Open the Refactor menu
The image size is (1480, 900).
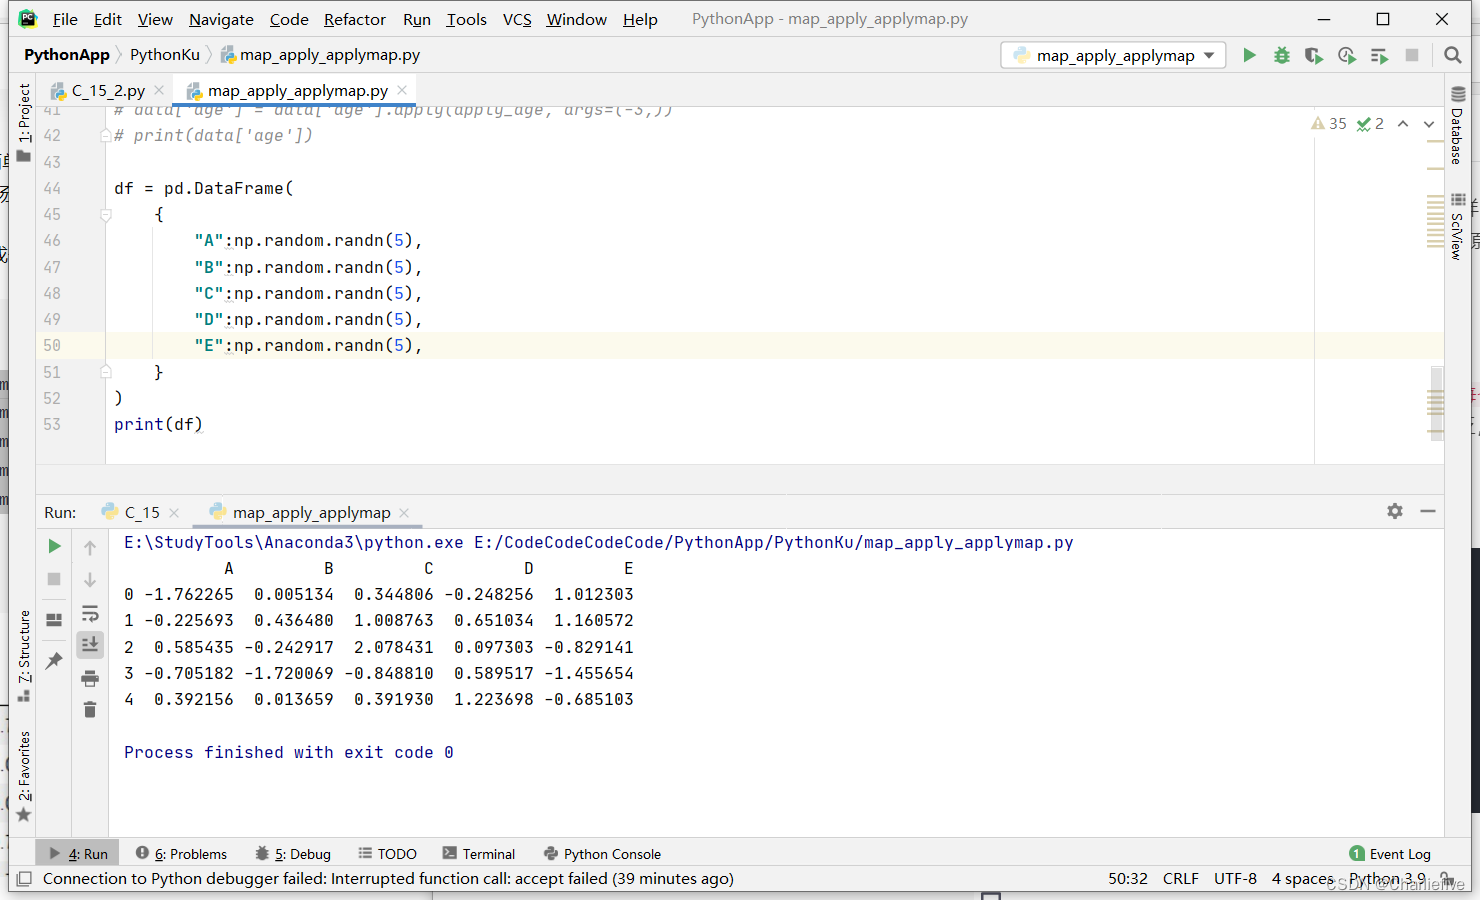click(x=354, y=19)
